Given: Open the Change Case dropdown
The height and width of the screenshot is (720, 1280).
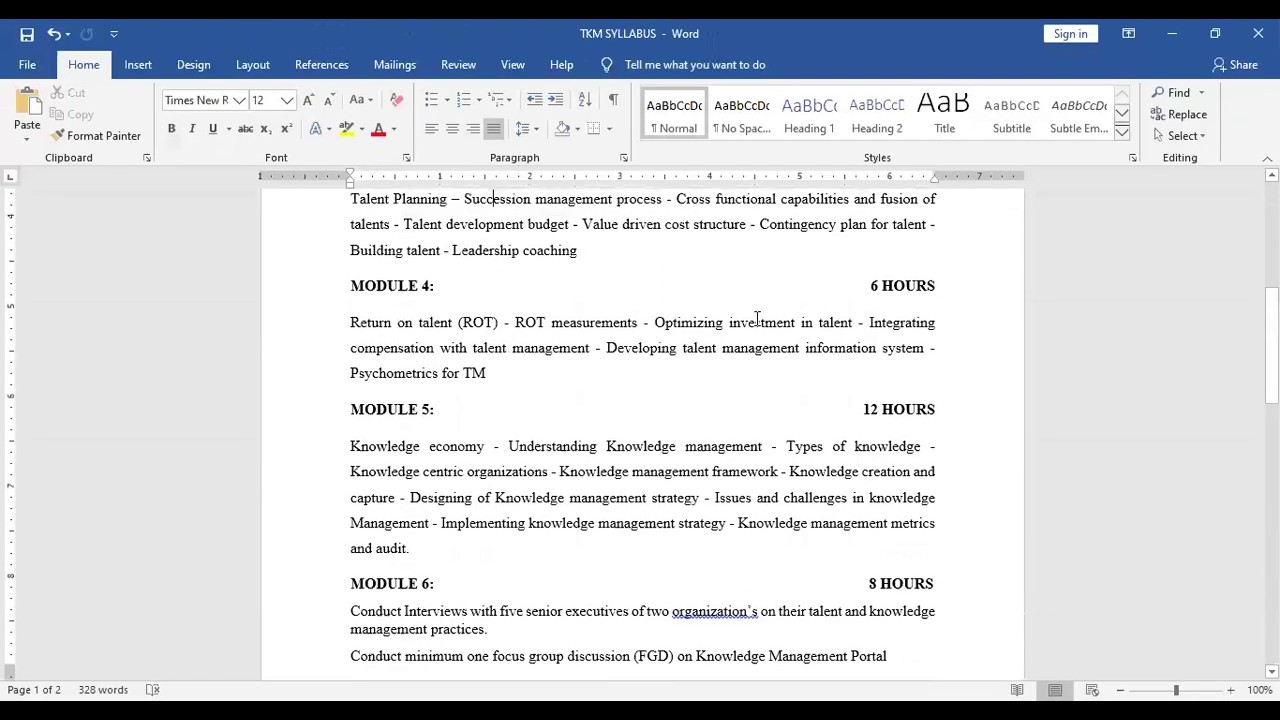Looking at the screenshot, I should pyautogui.click(x=361, y=100).
